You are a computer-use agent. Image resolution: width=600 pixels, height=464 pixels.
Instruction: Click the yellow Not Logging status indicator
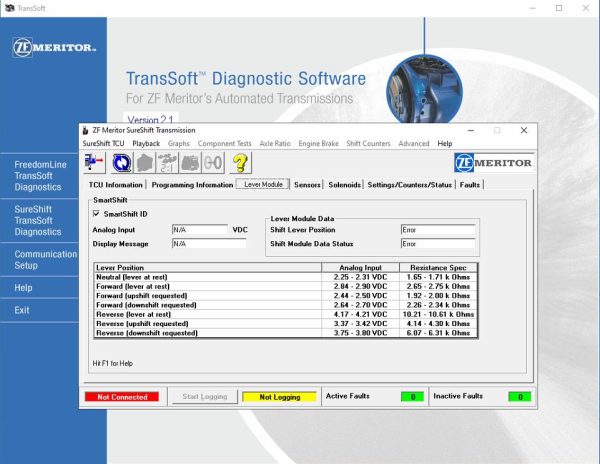click(x=279, y=397)
